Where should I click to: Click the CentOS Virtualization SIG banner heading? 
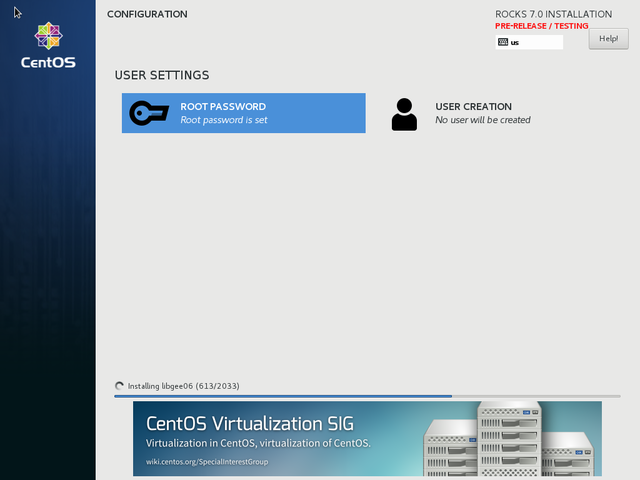pyautogui.click(x=249, y=423)
